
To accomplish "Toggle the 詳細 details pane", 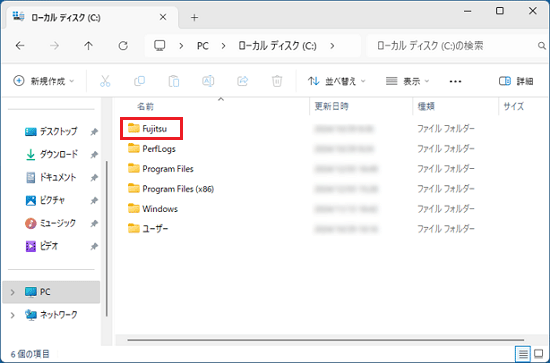I will pos(516,81).
